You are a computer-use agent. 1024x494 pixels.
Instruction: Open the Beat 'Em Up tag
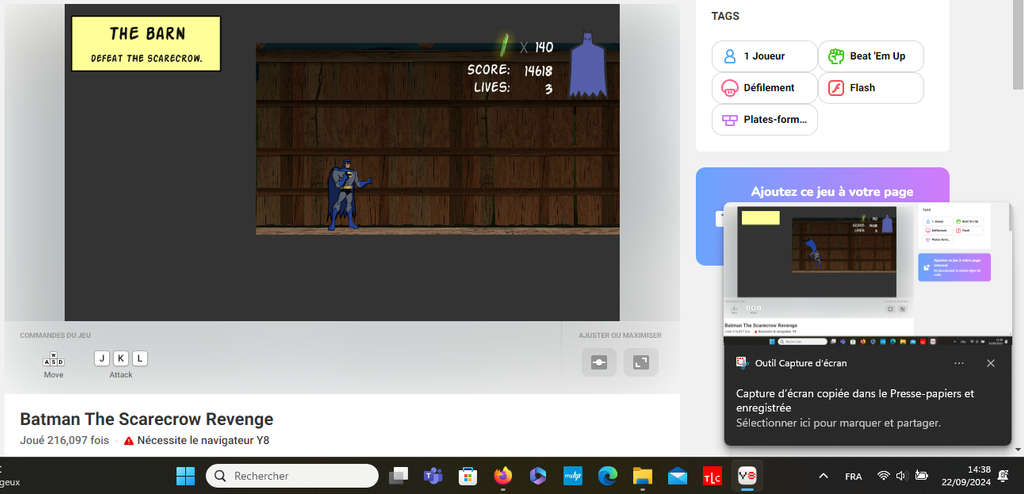870,56
